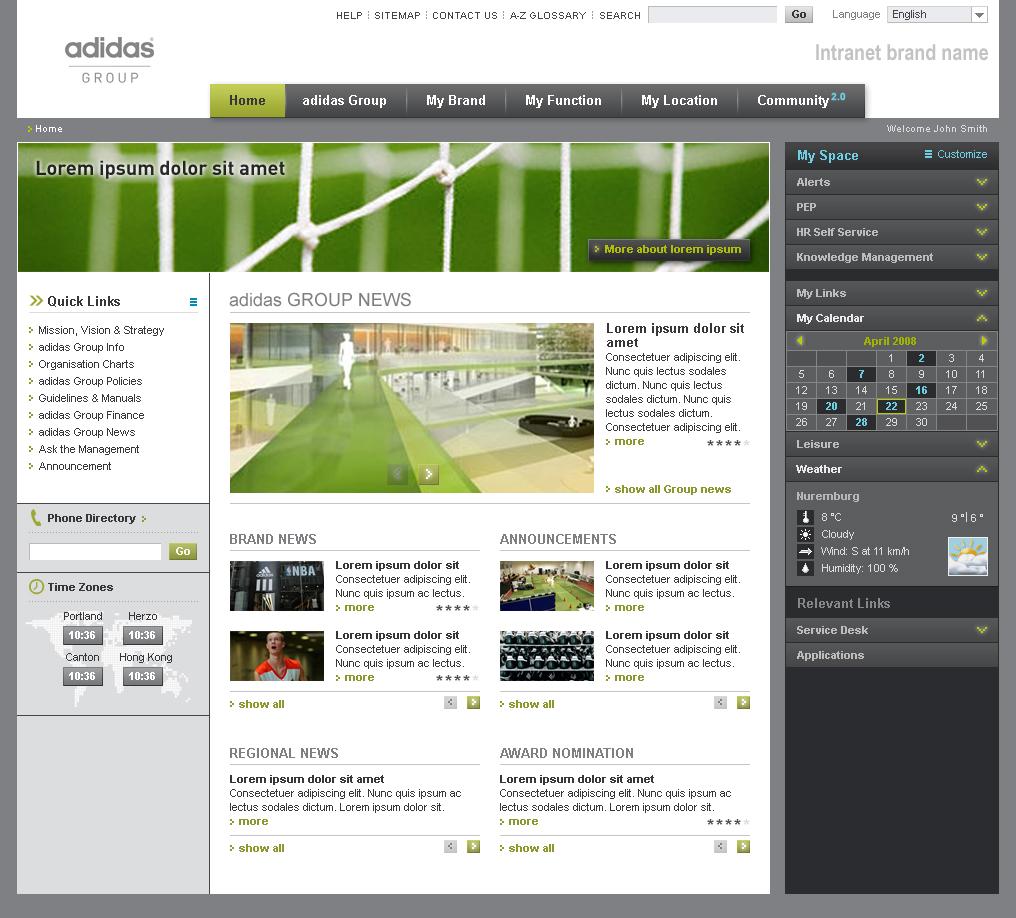Click the Quick Links double-chevron icon
Screen dimensions: 1016x918
[x=36, y=301]
